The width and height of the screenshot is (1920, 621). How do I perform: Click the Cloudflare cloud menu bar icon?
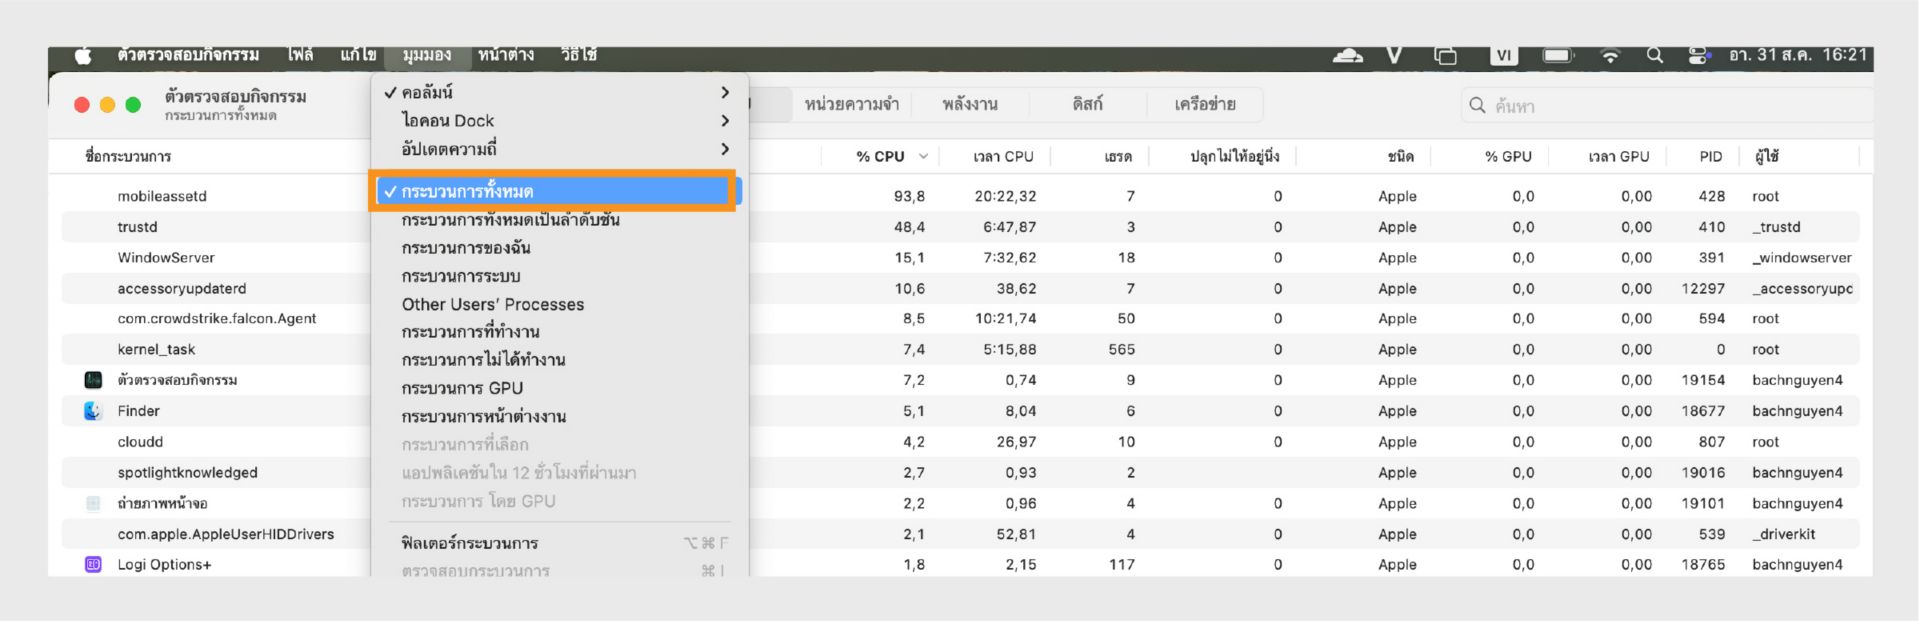pyautogui.click(x=1348, y=55)
